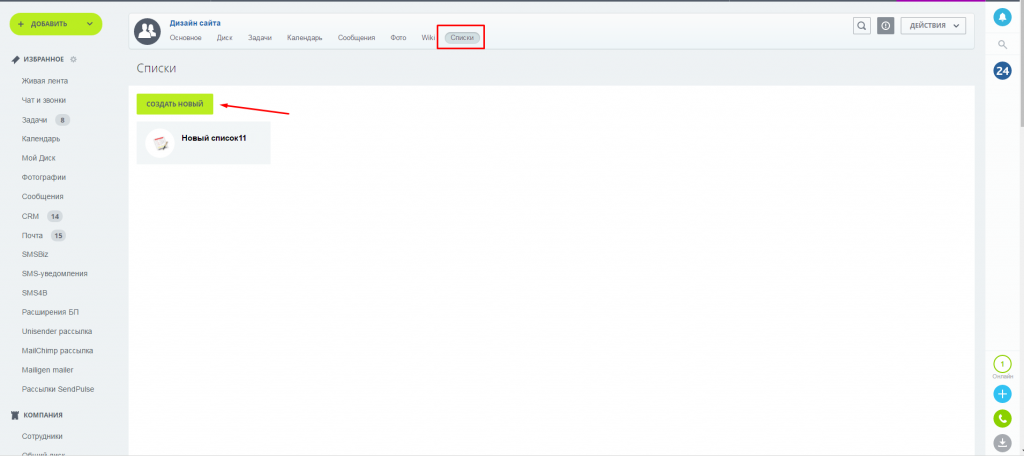Open the Дизайн сайта group link

click(195, 23)
